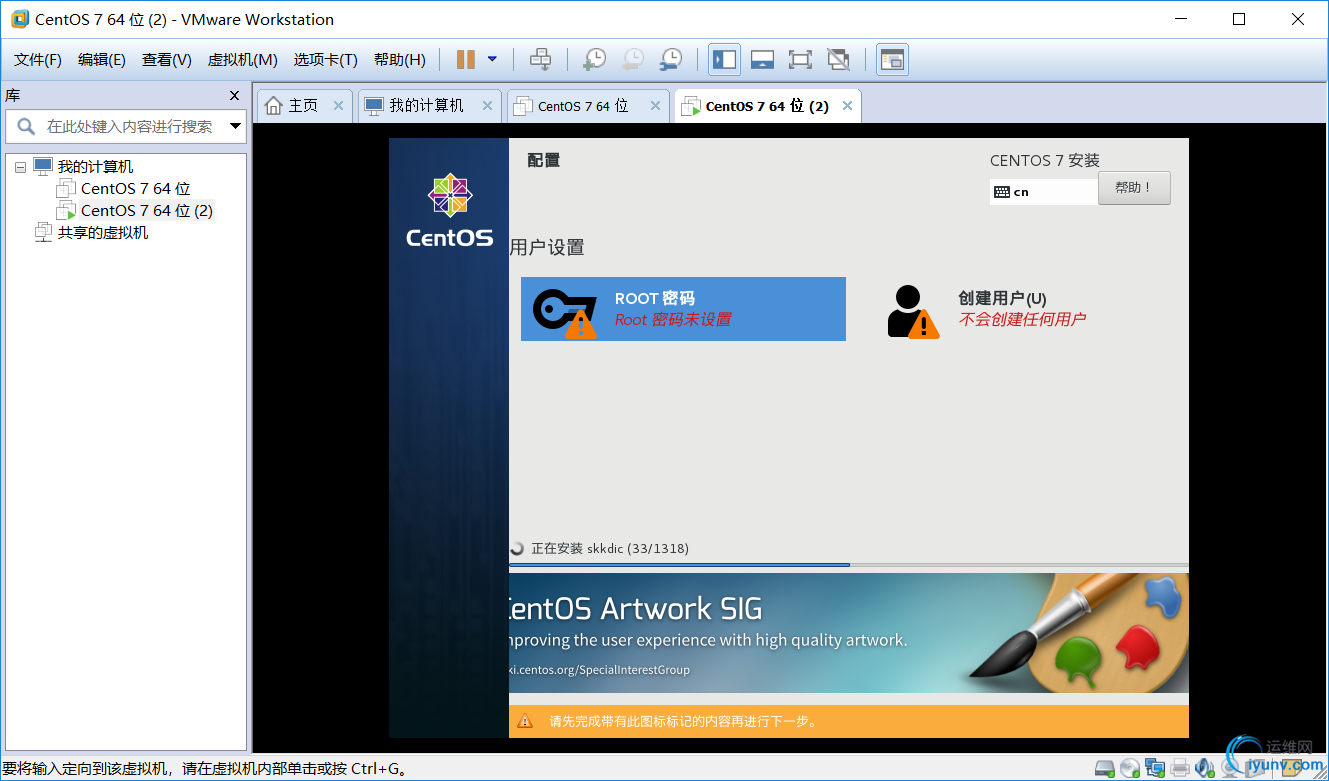The image size is (1329, 781).
Task: Click the library search magnifier icon
Action: [x=26, y=127]
